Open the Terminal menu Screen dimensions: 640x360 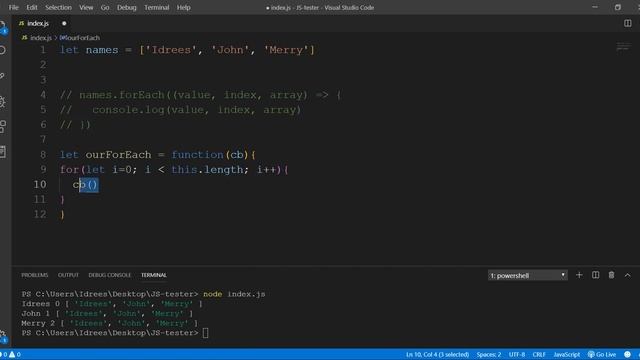156,7
